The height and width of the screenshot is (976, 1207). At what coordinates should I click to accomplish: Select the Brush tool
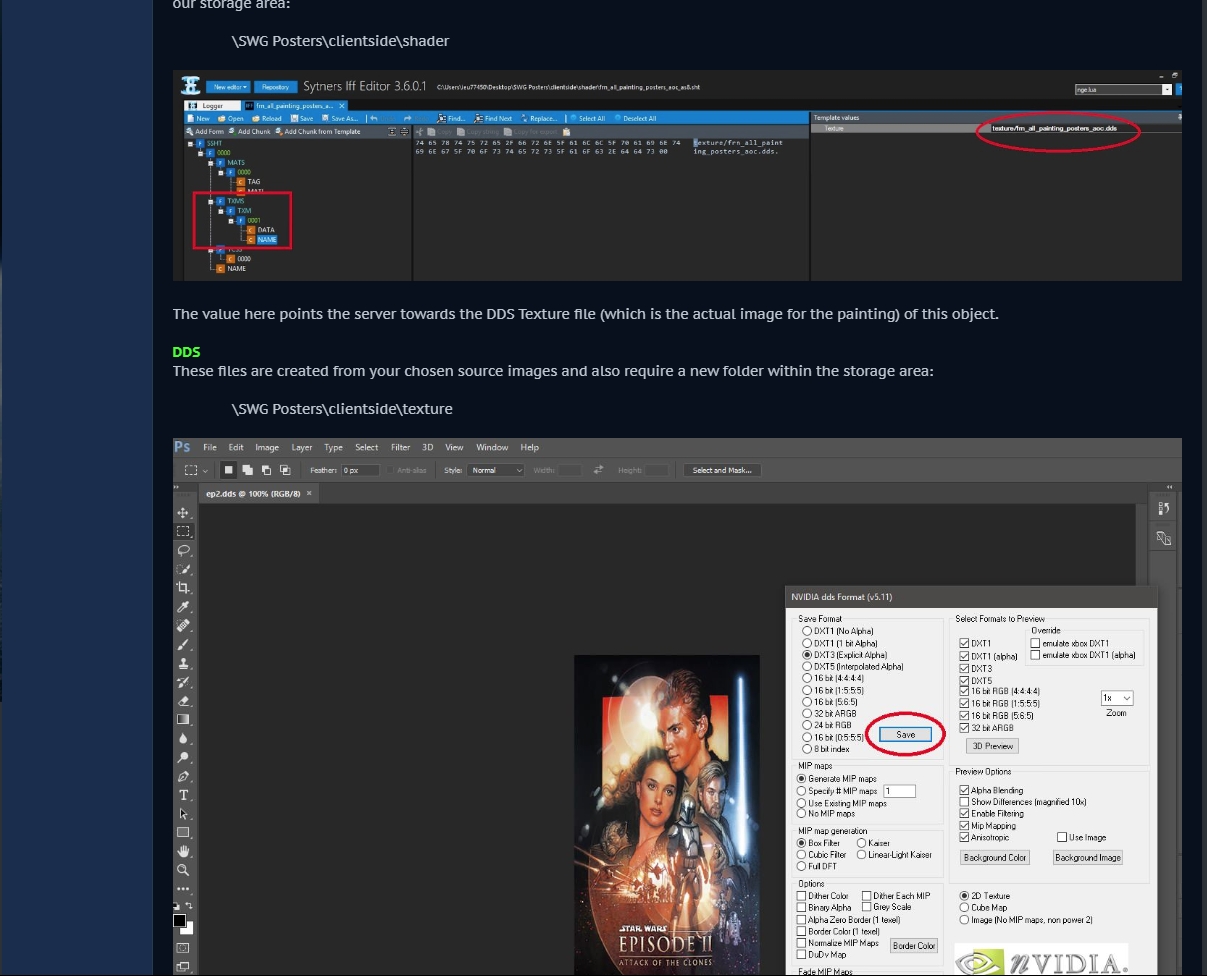(x=184, y=645)
